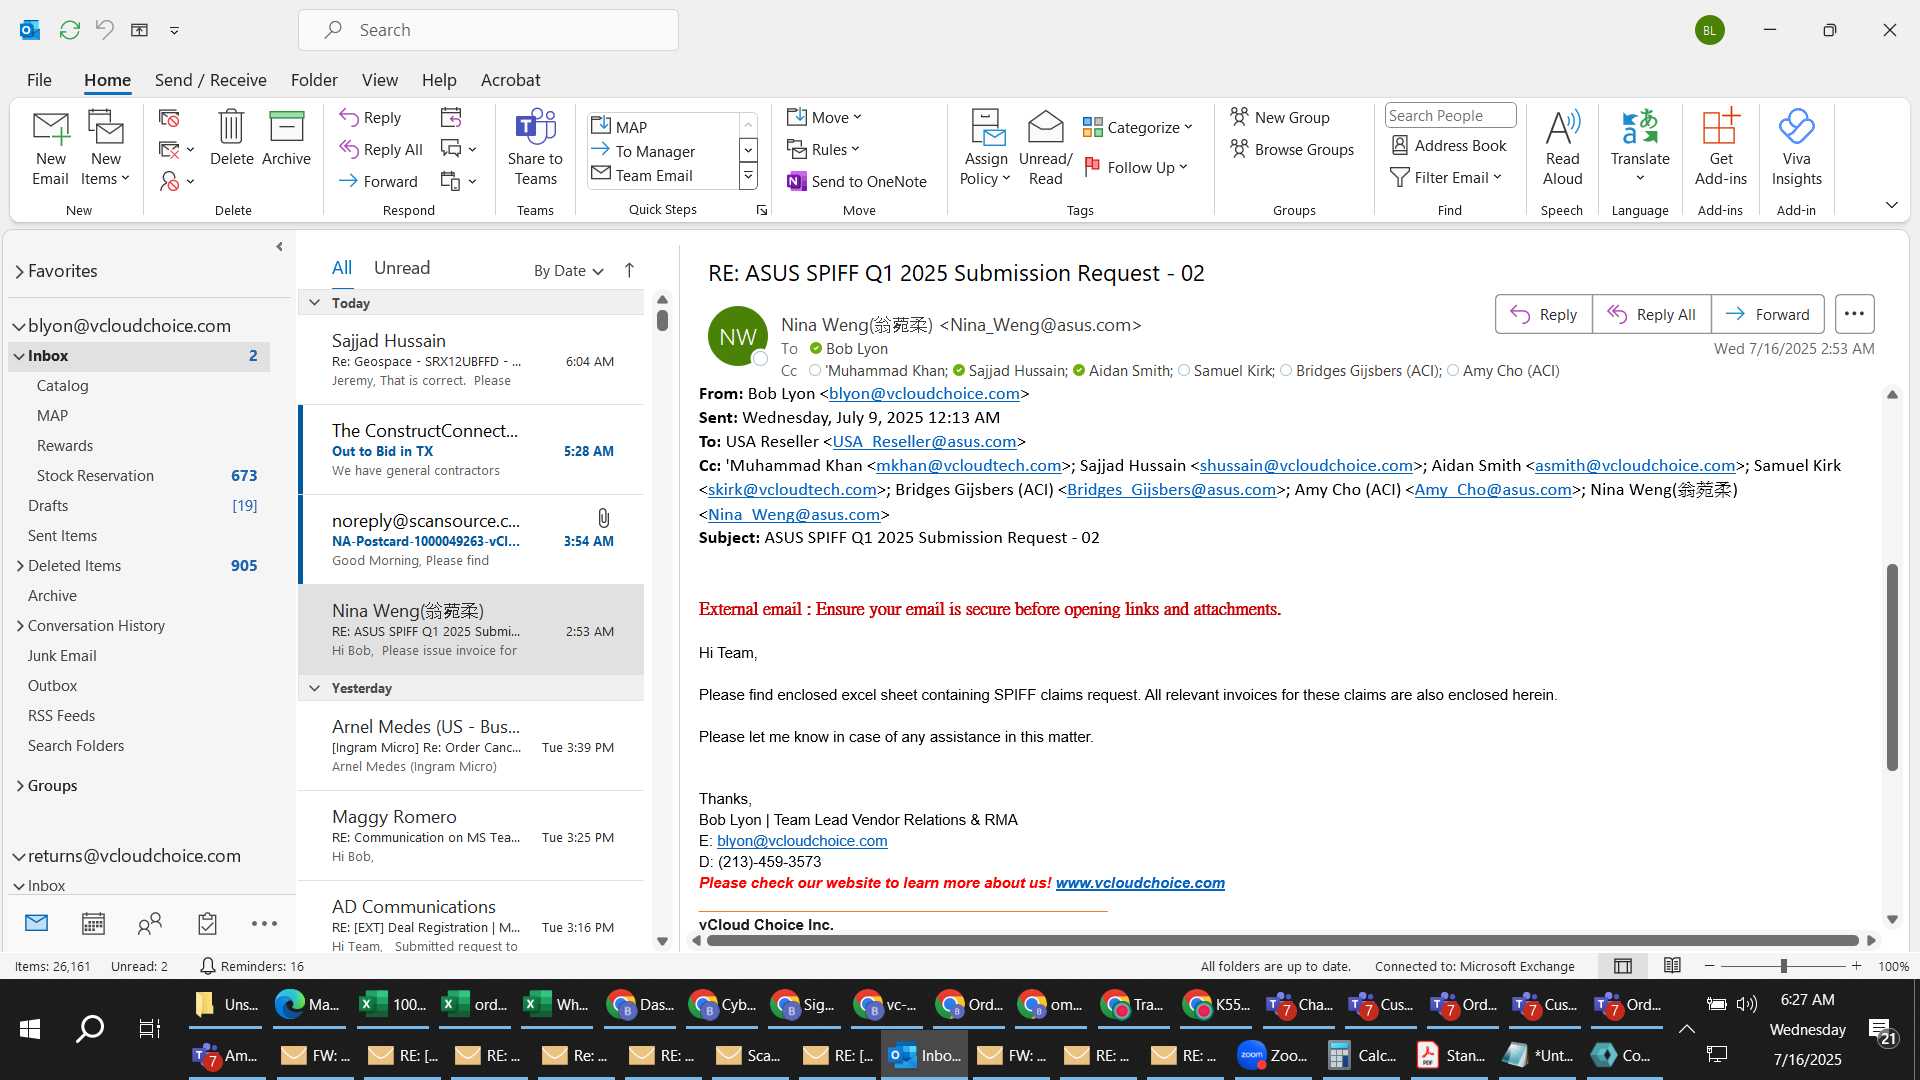The image size is (1920, 1080).
Task: Click Search People field
Action: (1450, 116)
